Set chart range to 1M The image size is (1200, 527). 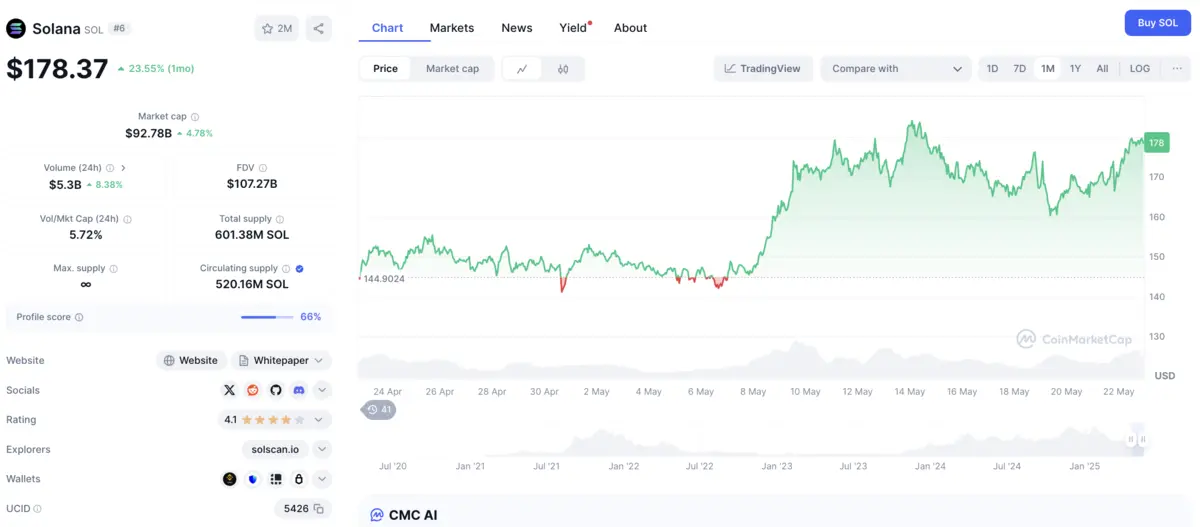pyautogui.click(x=1048, y=69)
